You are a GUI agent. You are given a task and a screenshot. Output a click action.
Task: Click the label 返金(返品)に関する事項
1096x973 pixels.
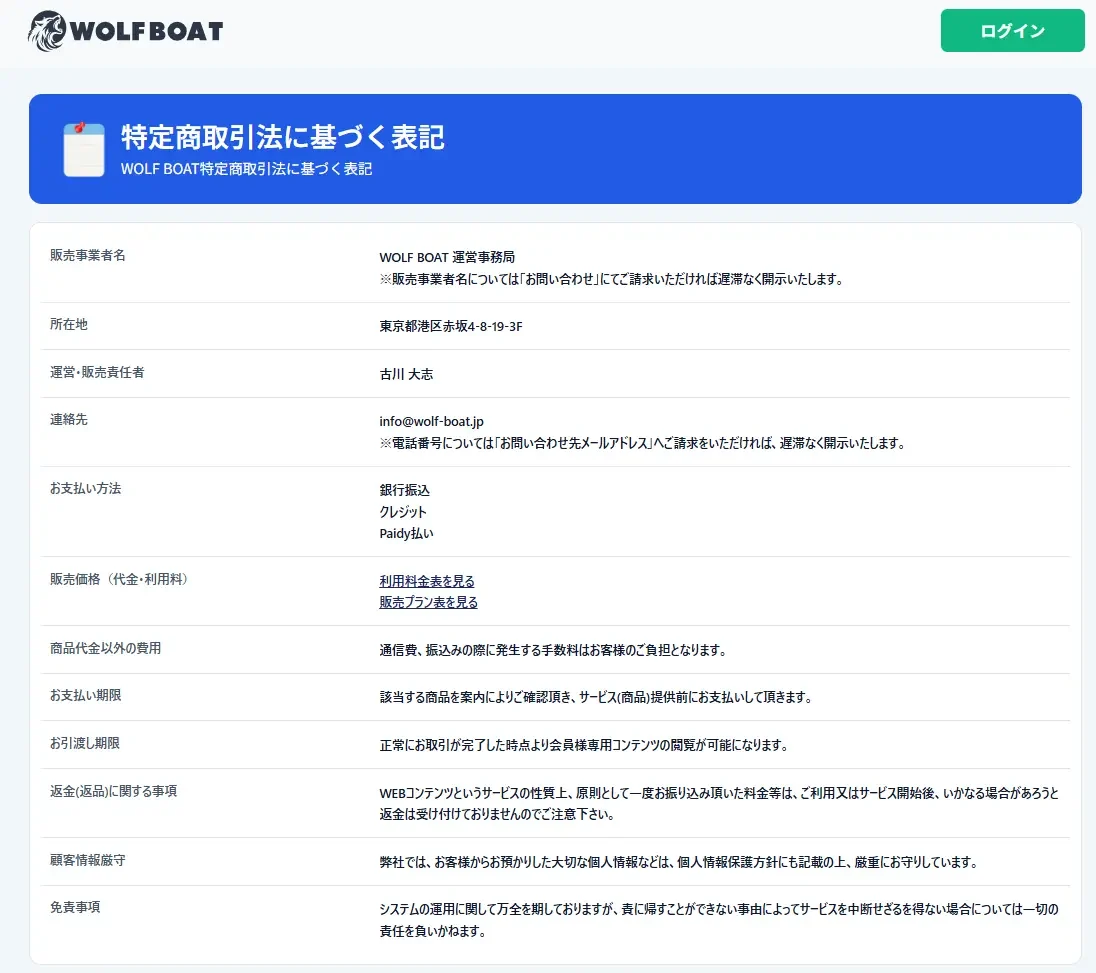113,791
